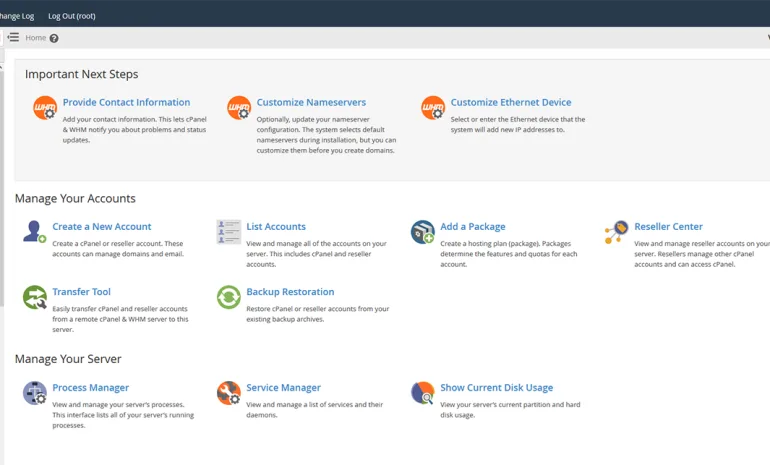
Task: Open the help question mark next to Home
Action: 54,38
